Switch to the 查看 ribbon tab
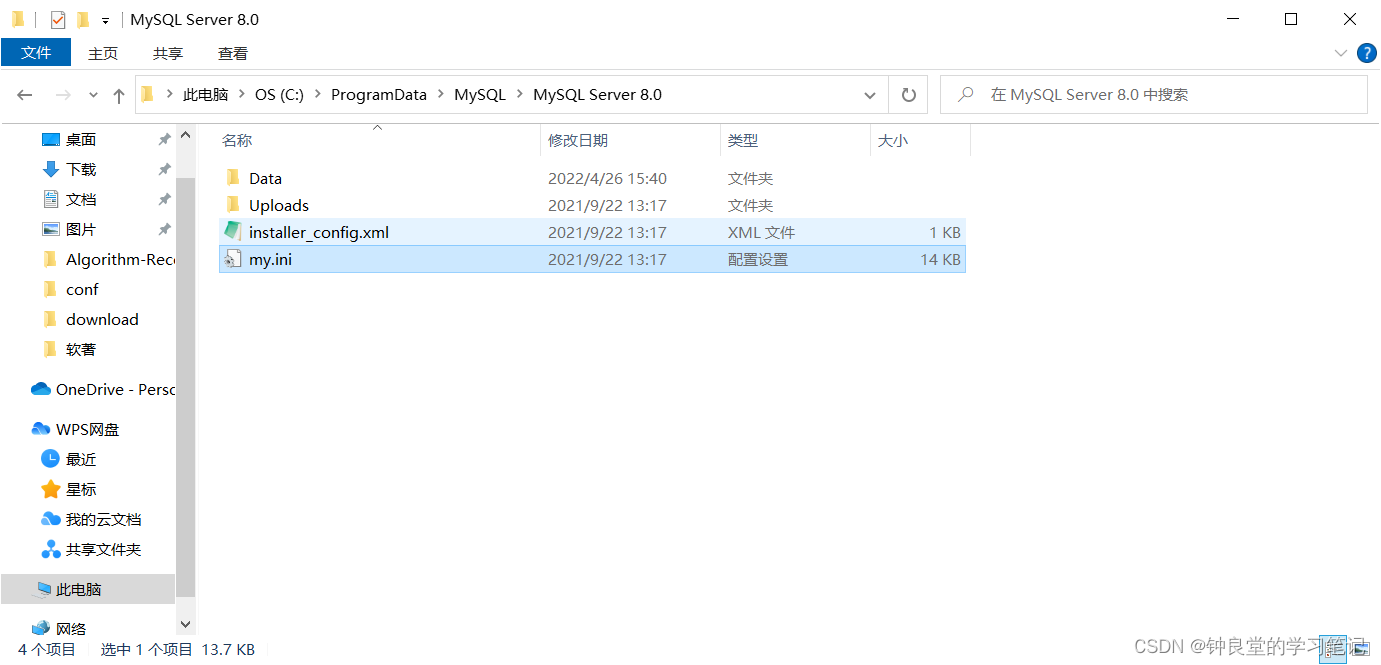The width and height of the screenshot is (1381, 665). (x=233, y=53)
